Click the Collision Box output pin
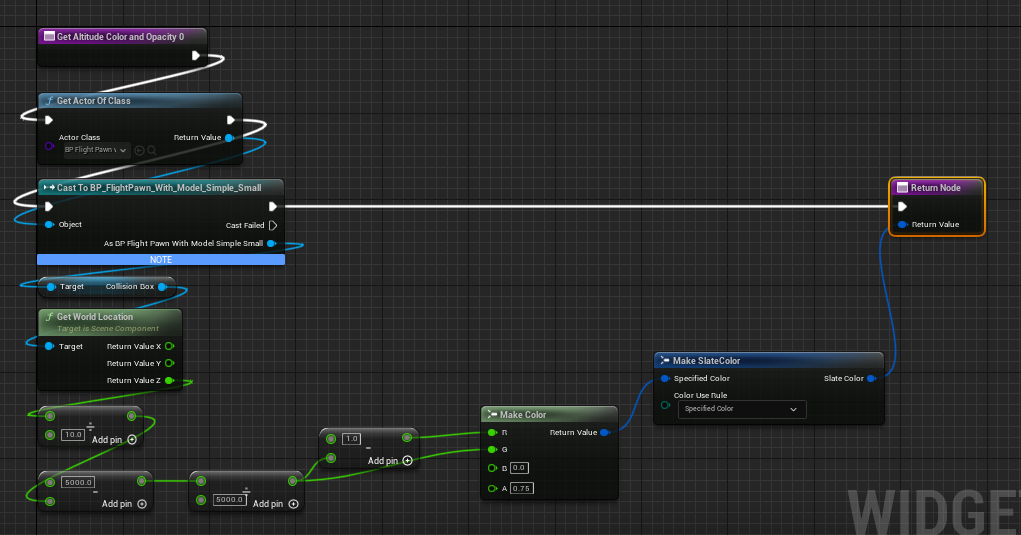The width and height of the screenshot is (1021, 535). 163,286
